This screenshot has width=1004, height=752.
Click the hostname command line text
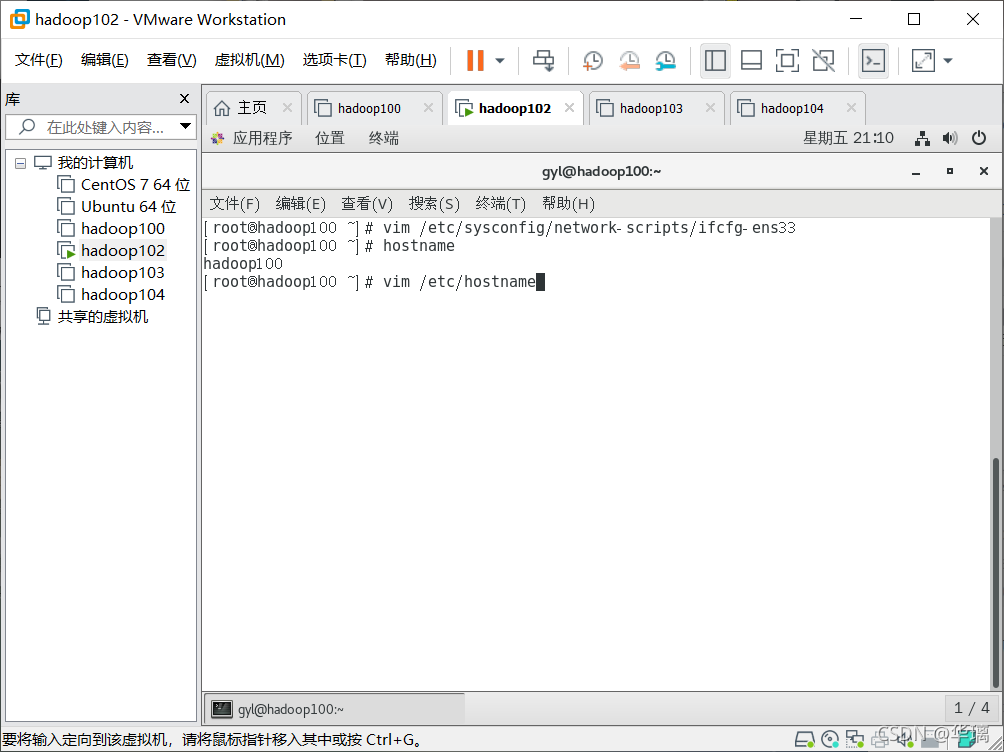pos(419,246)
